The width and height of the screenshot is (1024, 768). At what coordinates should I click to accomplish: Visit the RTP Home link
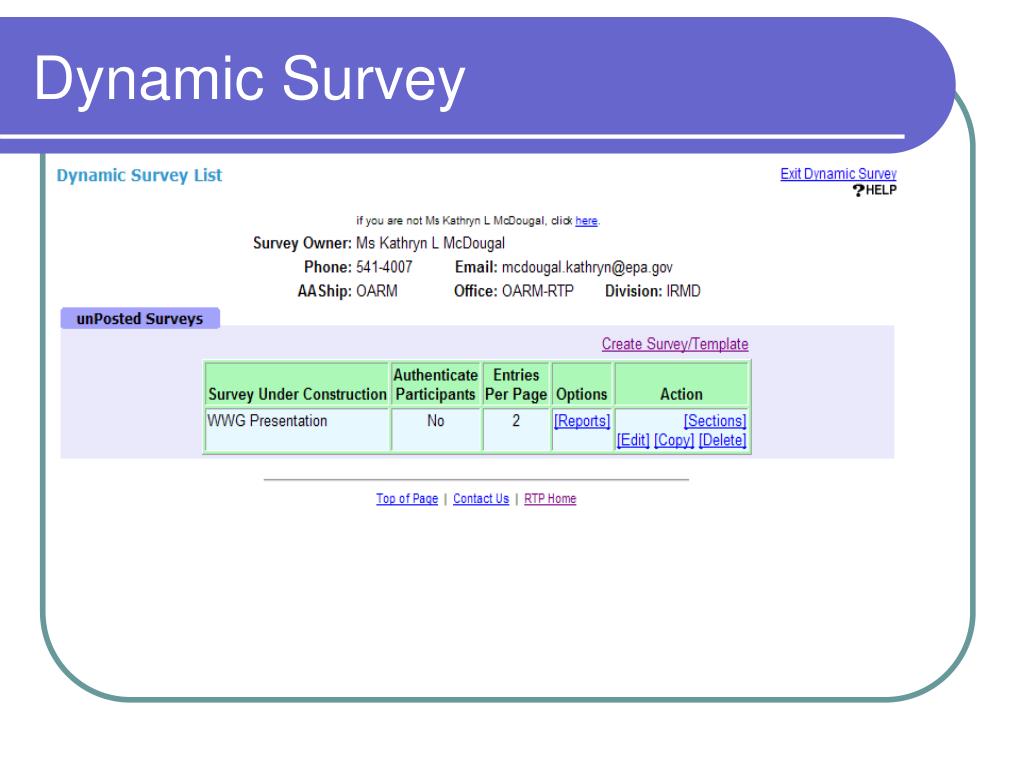[x=550, y=498]
